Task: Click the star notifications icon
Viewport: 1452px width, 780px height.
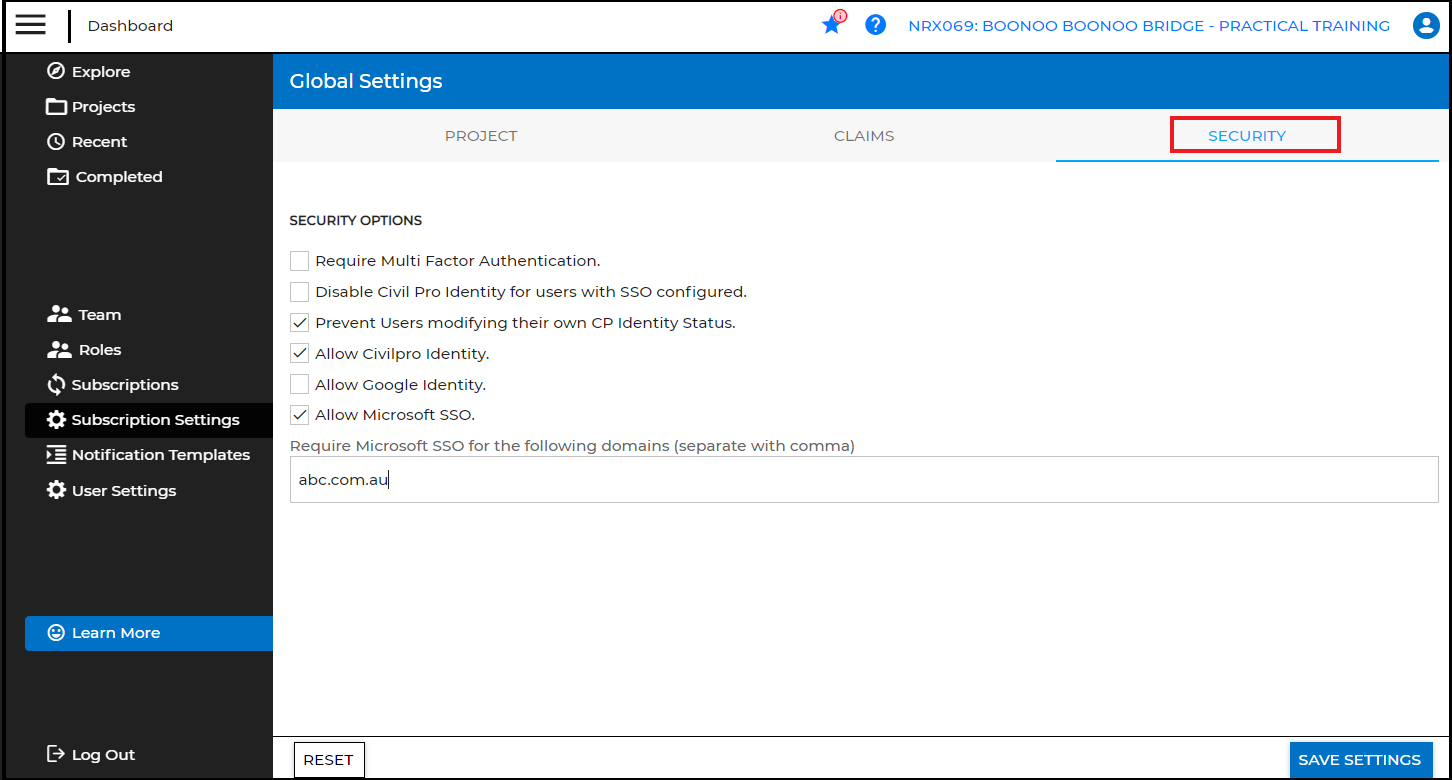Action: [x=831, y=25]
